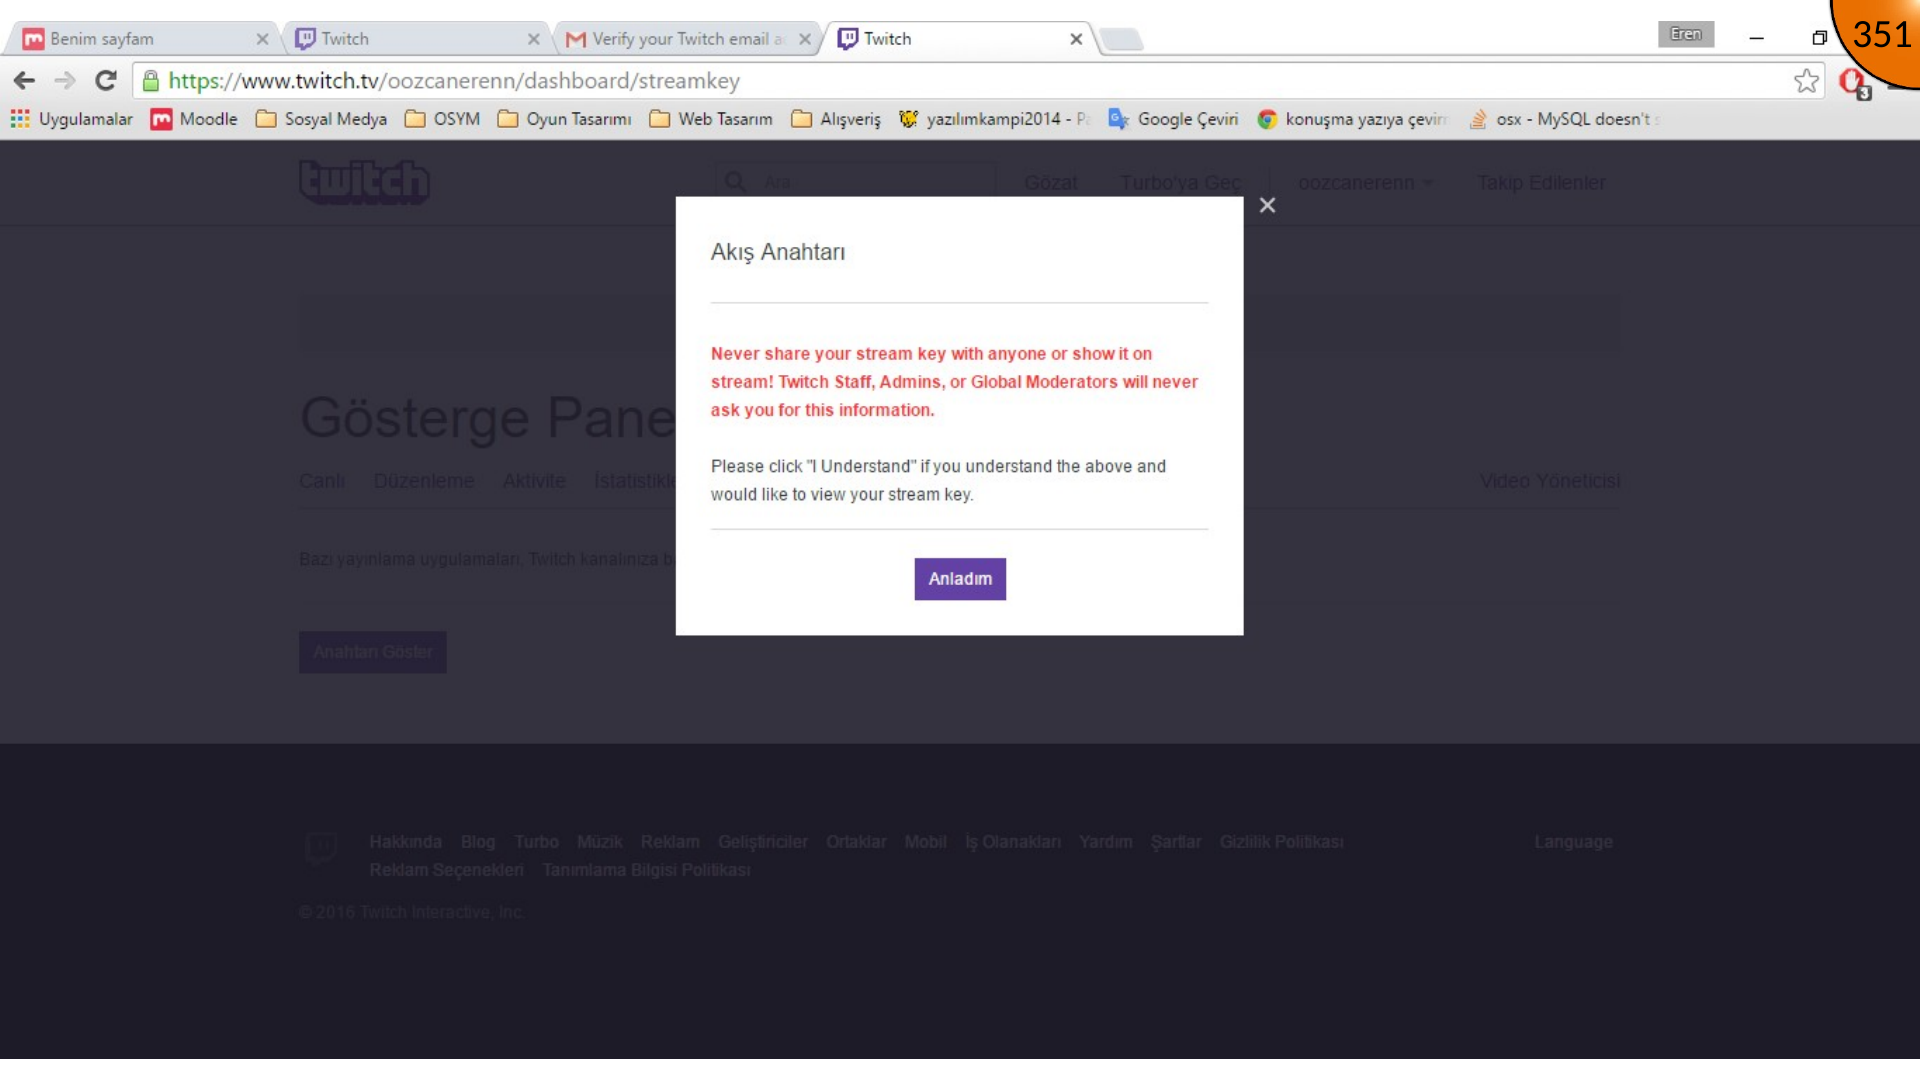1921x1080 pixels.
Task: Close the active Twitch tab
Action: coord(1076,39)
